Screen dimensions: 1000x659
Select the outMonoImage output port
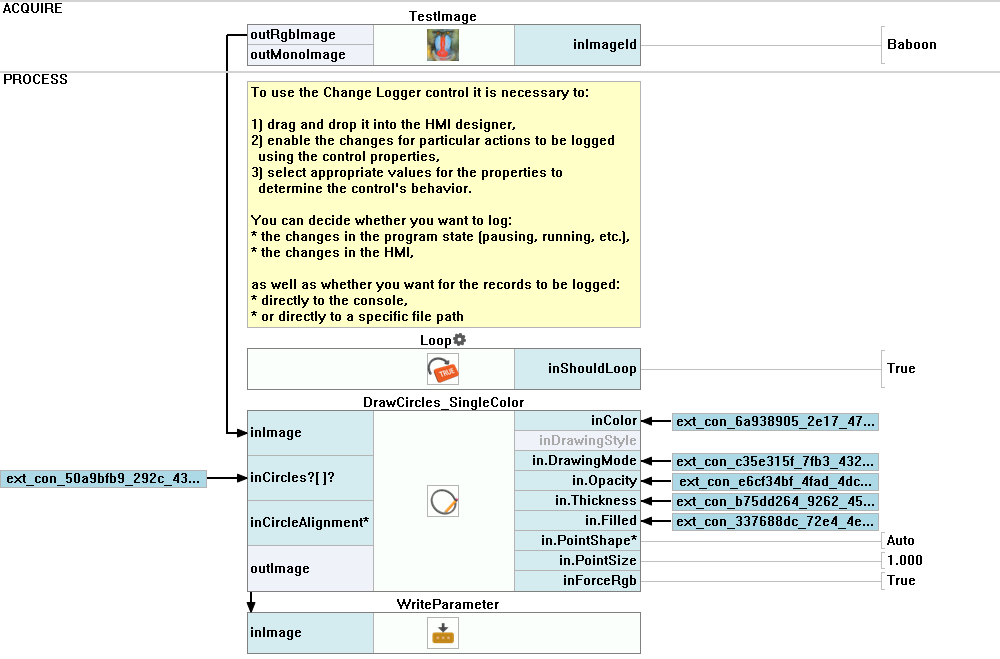pos(310,55)
